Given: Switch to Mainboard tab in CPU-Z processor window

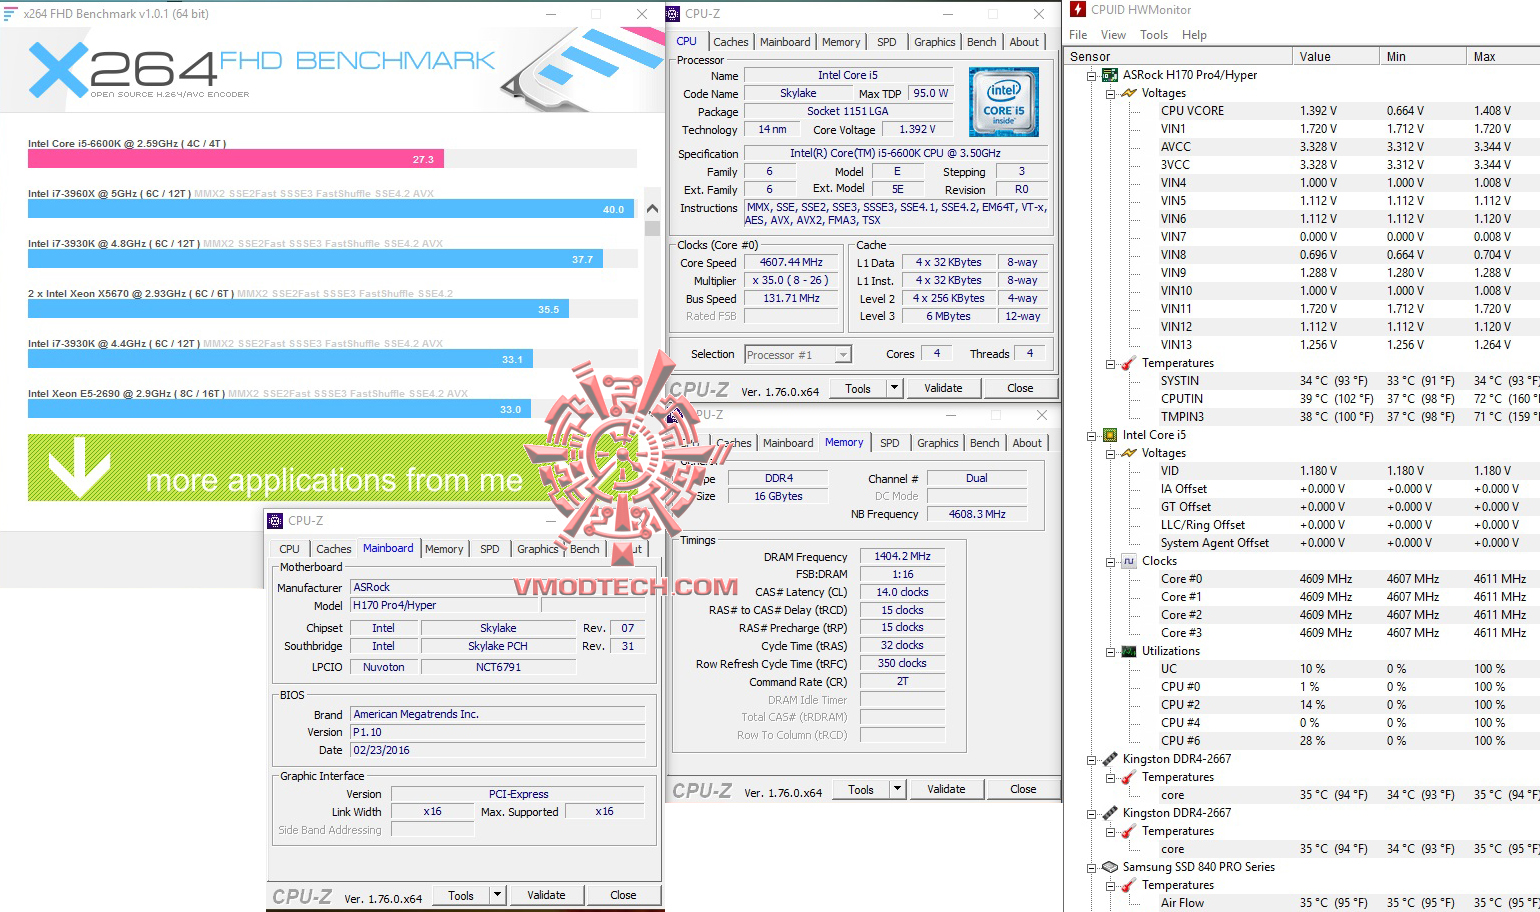Looking at the screenshot, I should 785,42.
